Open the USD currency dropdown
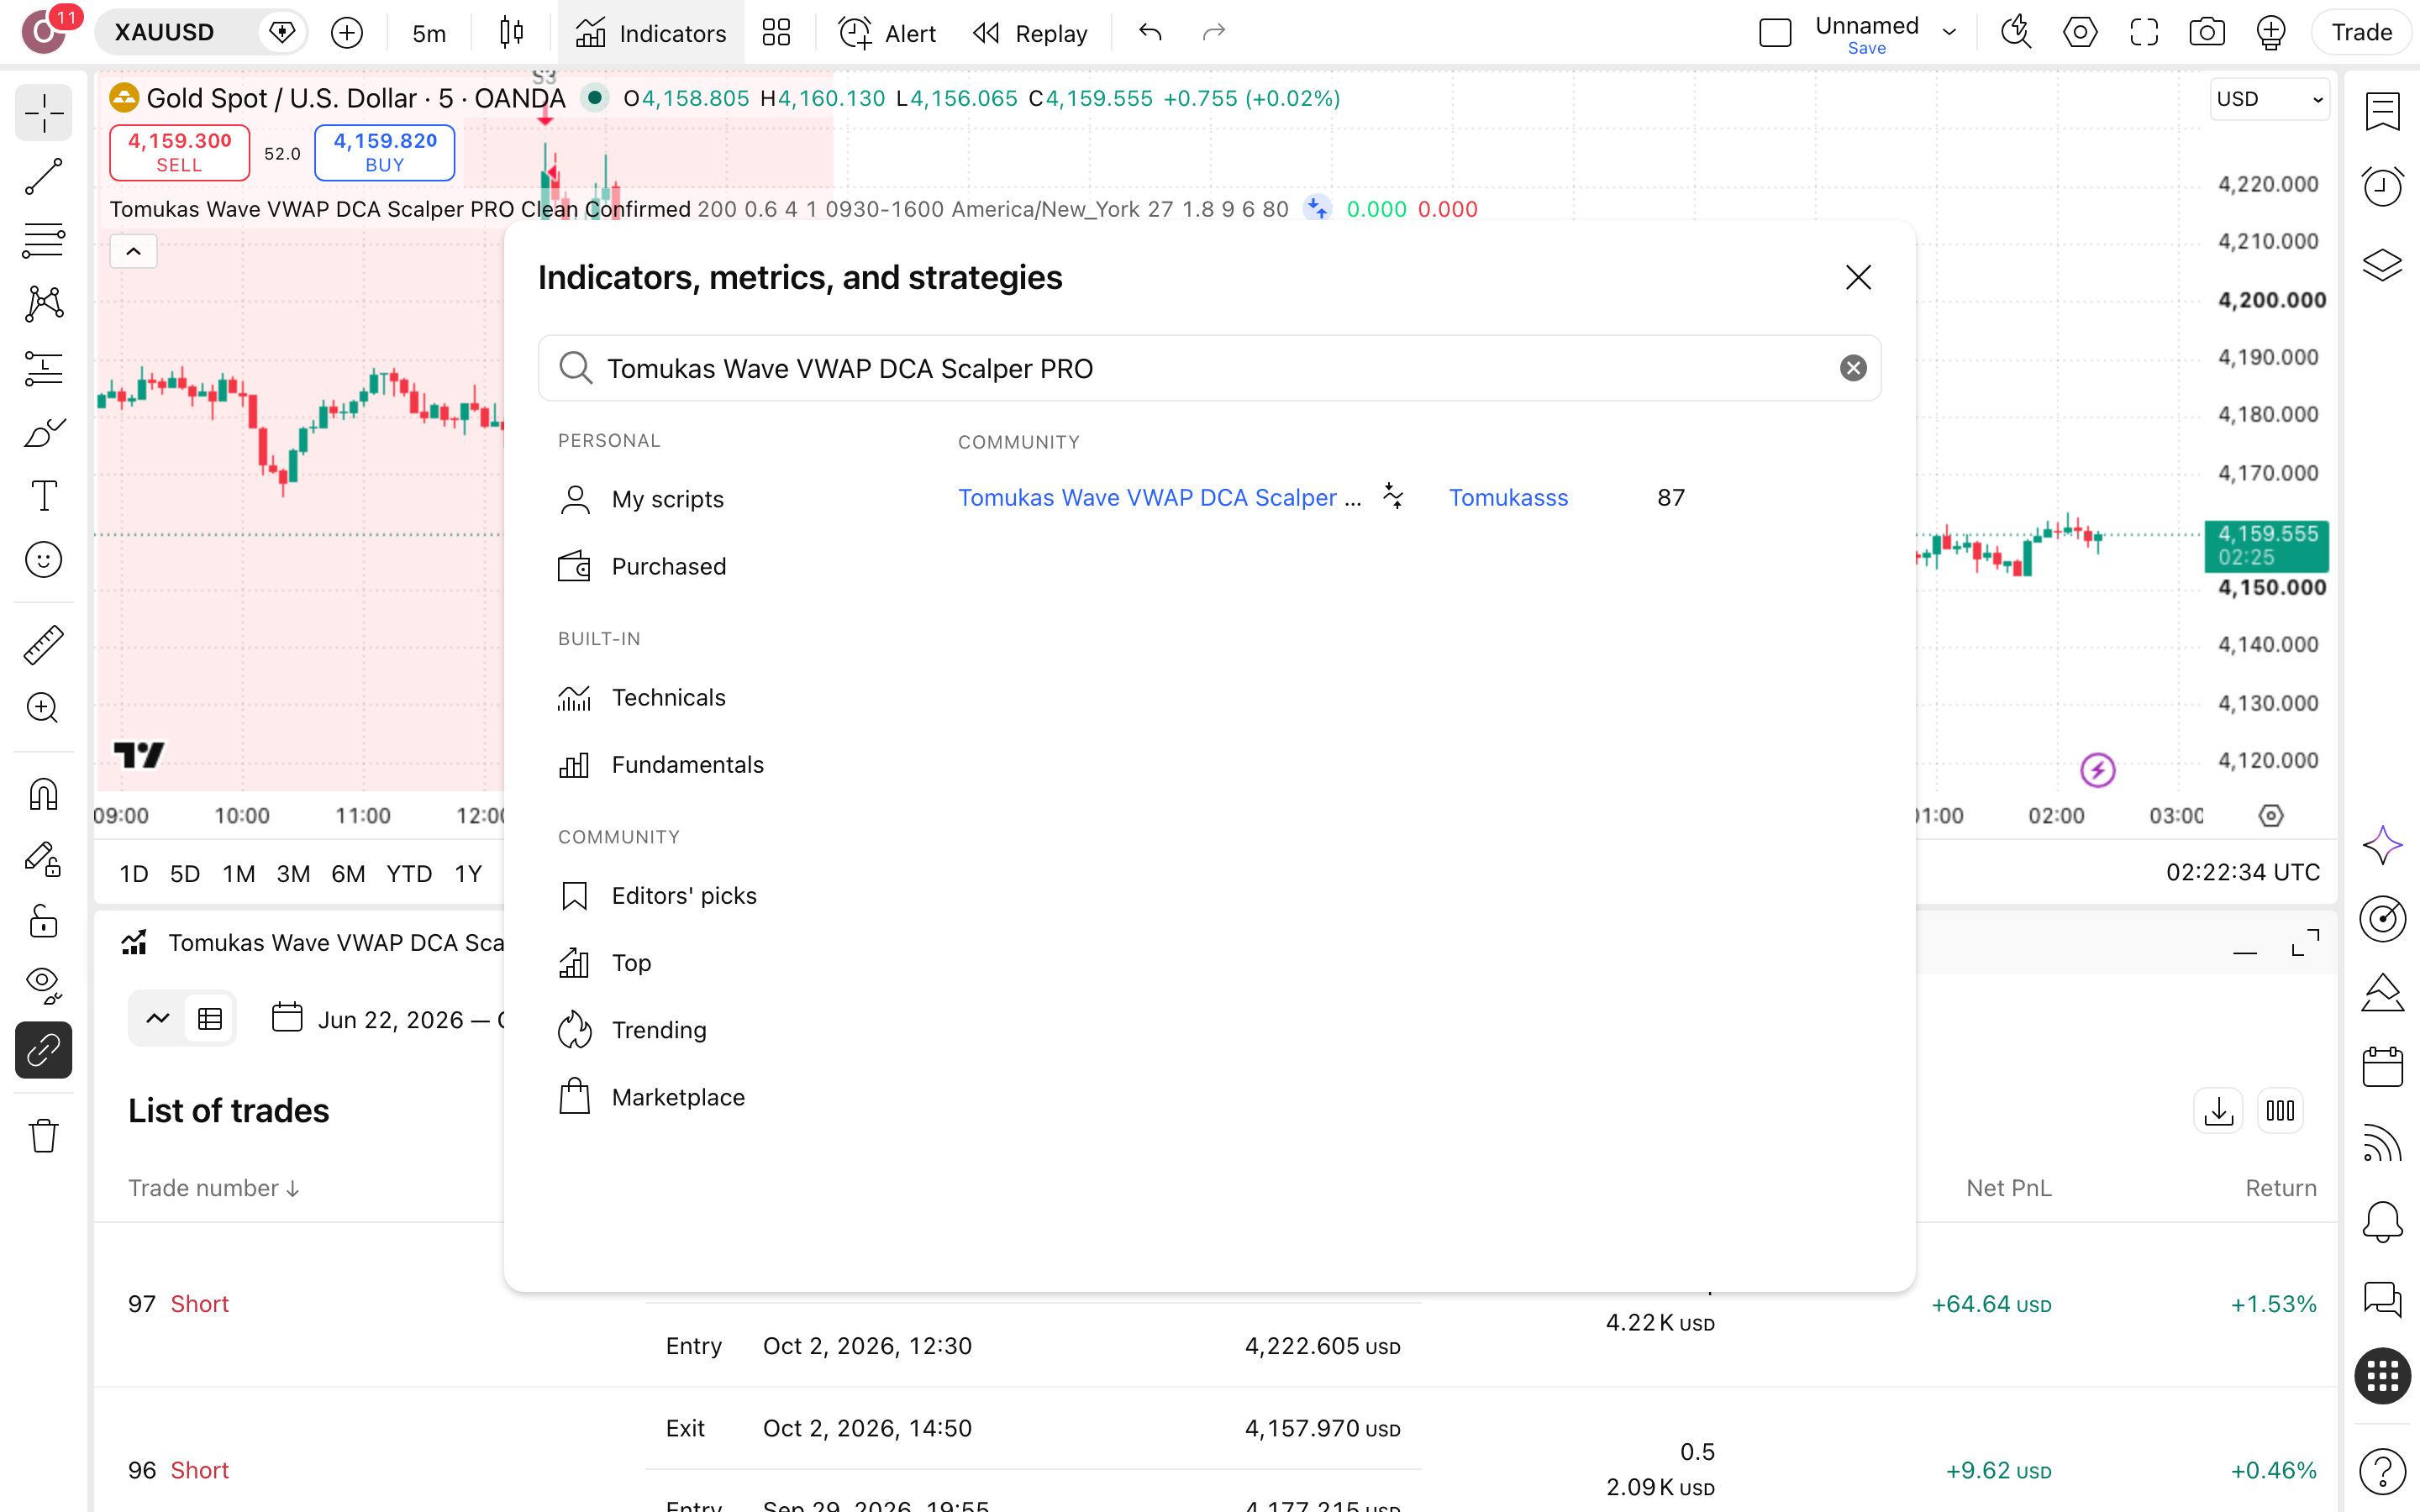 point(2270,99)
